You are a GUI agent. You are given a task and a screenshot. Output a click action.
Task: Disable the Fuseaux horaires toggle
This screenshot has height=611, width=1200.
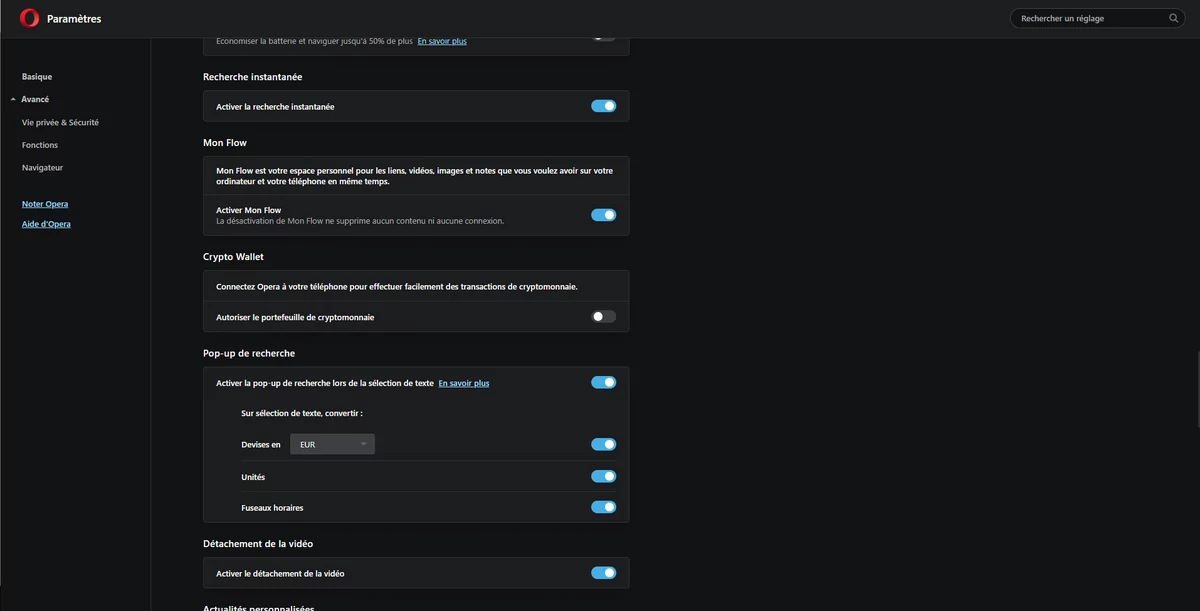pyautogui.click(x=604, y=507)
